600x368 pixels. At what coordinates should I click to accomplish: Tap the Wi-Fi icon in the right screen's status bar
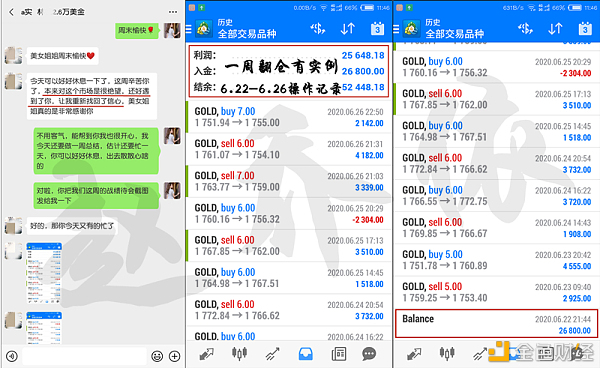[532, 7]
